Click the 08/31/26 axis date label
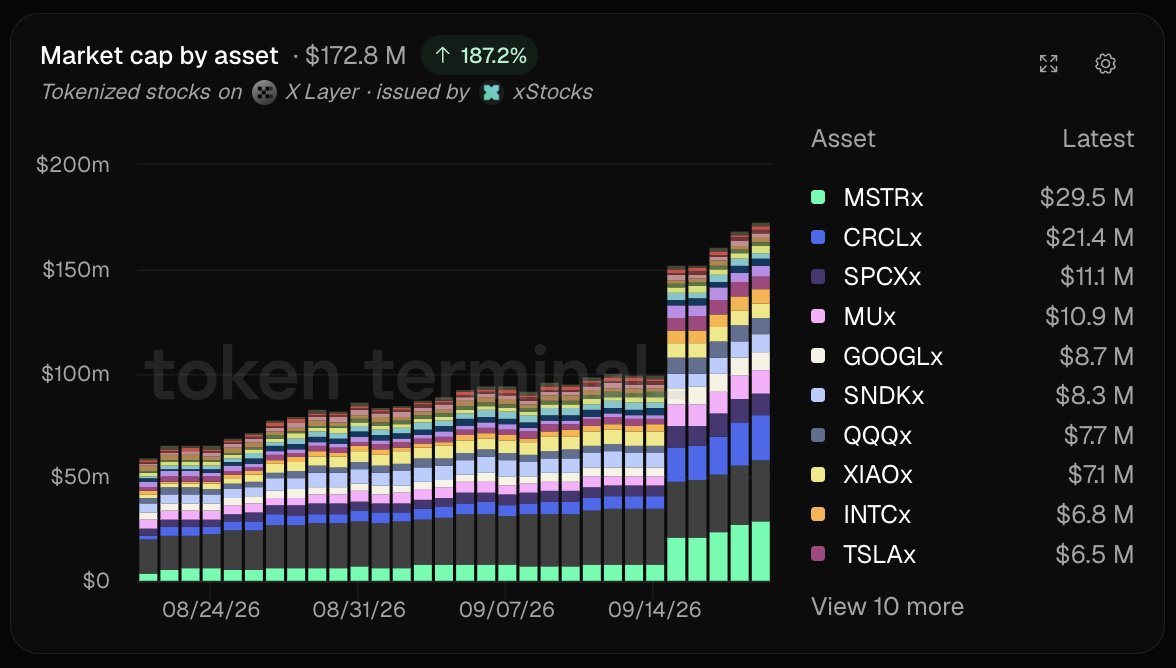The height and width of the screenshot is (668, 1176). click(358, 610)
